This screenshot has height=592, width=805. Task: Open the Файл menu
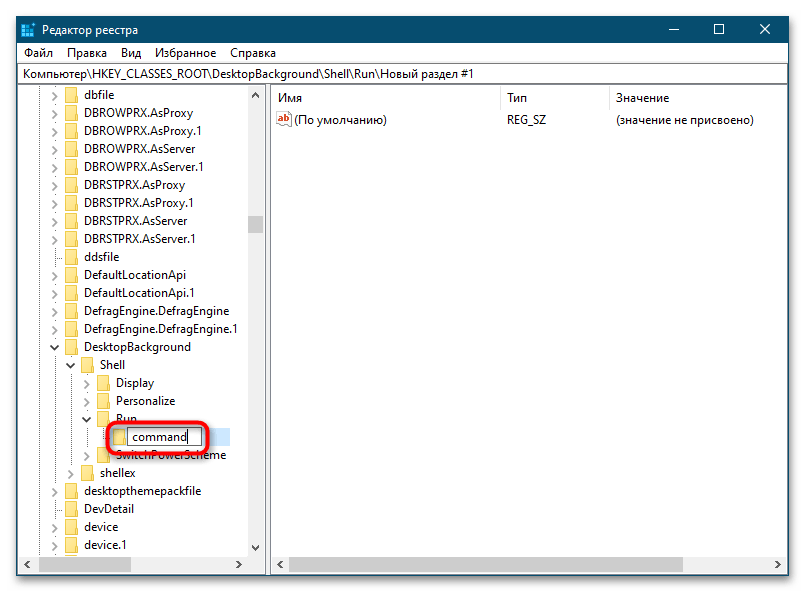pos(38,53)
